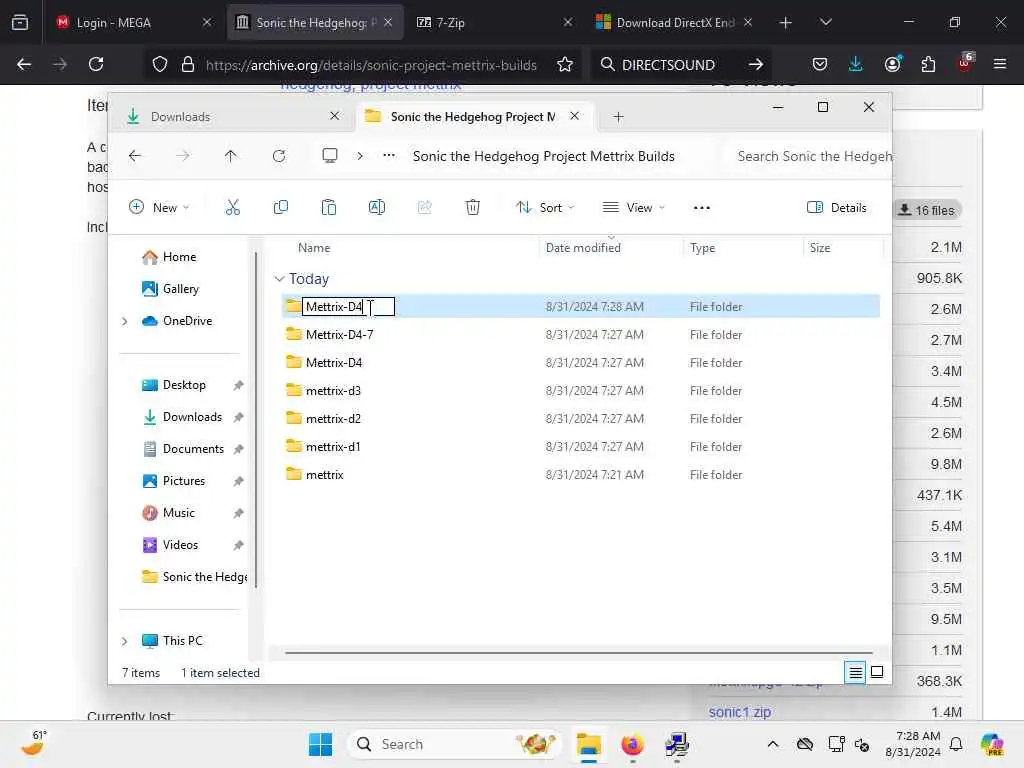Open the See more three-dots menu
This screenshot has width=1024, height=768.
[x=701, y=208]
